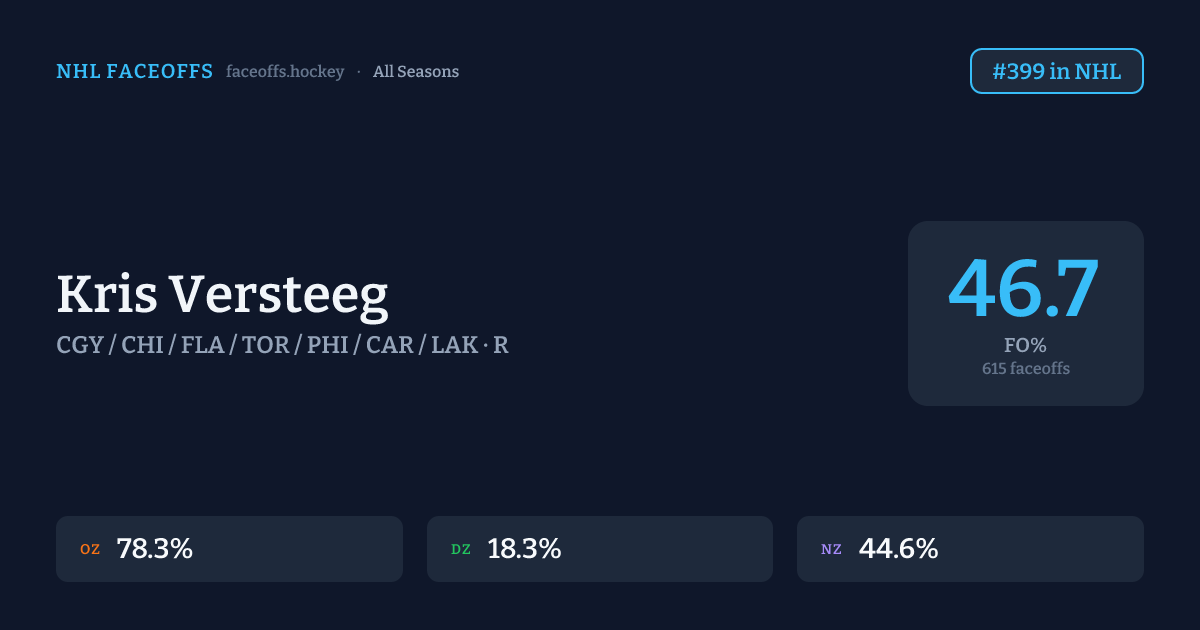Select the All Seasons label
Screen dimensions: 1200x630
[416, 72]
